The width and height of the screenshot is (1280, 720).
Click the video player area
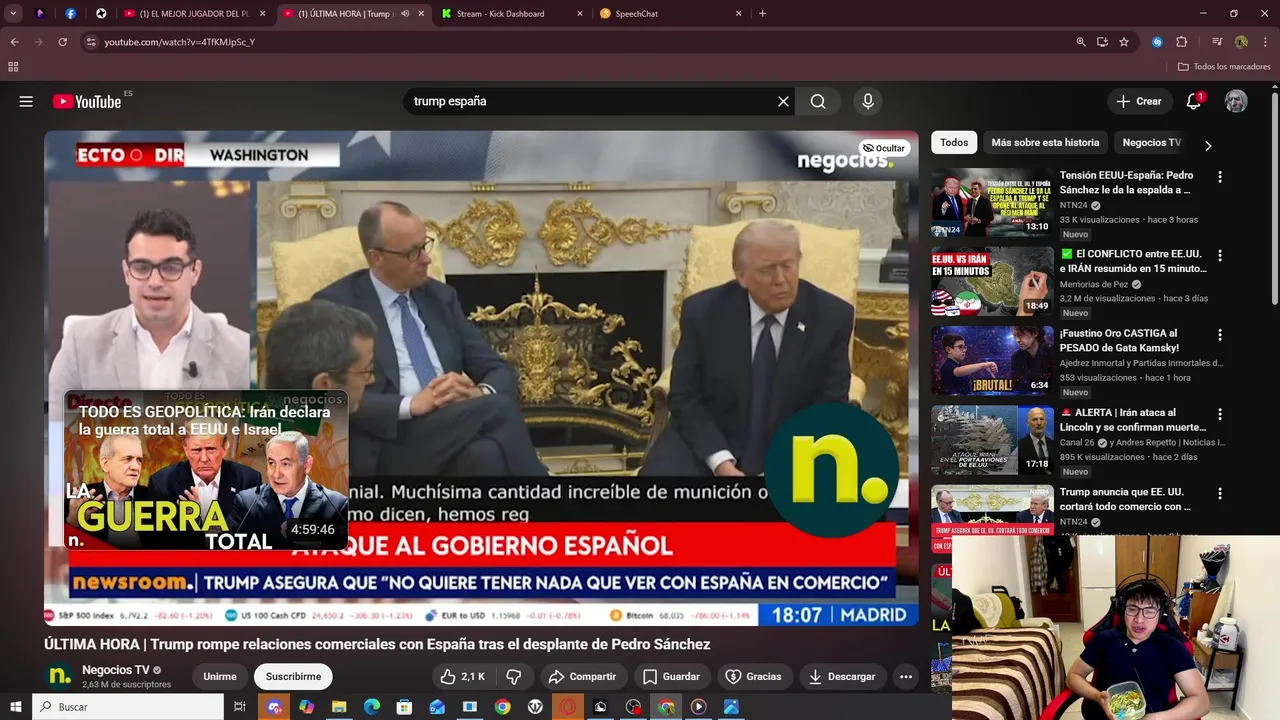coord(481,378)
